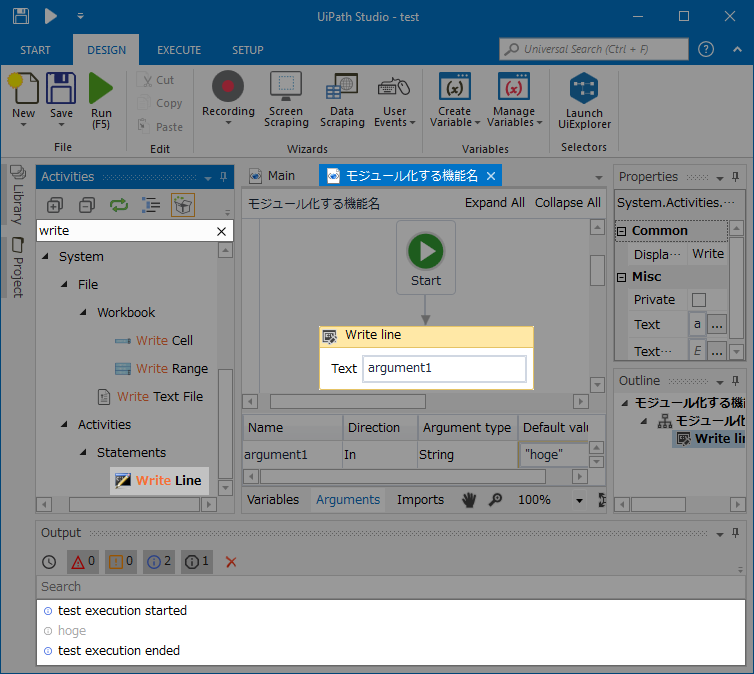Image resolution: width=754 pixels, height=674 pixels.
Task: Open the Imports panel tab
Action: (420, 500)
